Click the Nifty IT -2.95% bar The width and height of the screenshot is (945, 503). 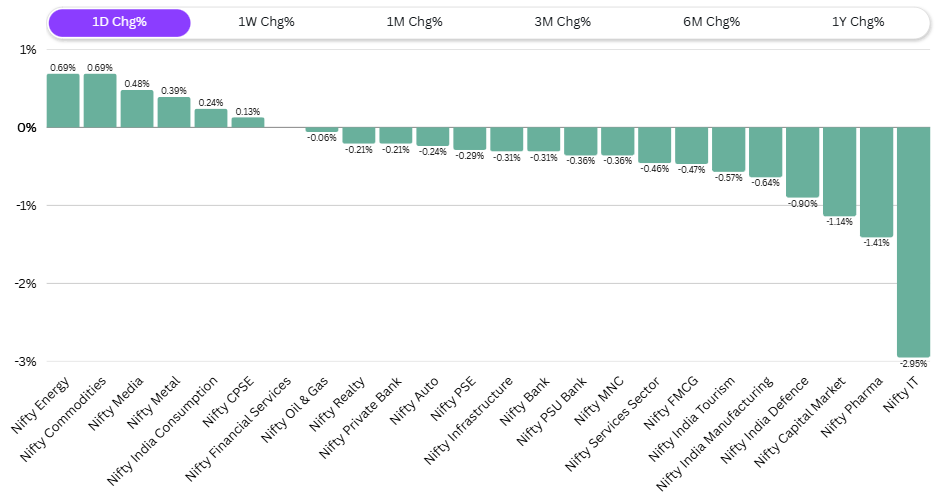(x=913, y=242)
